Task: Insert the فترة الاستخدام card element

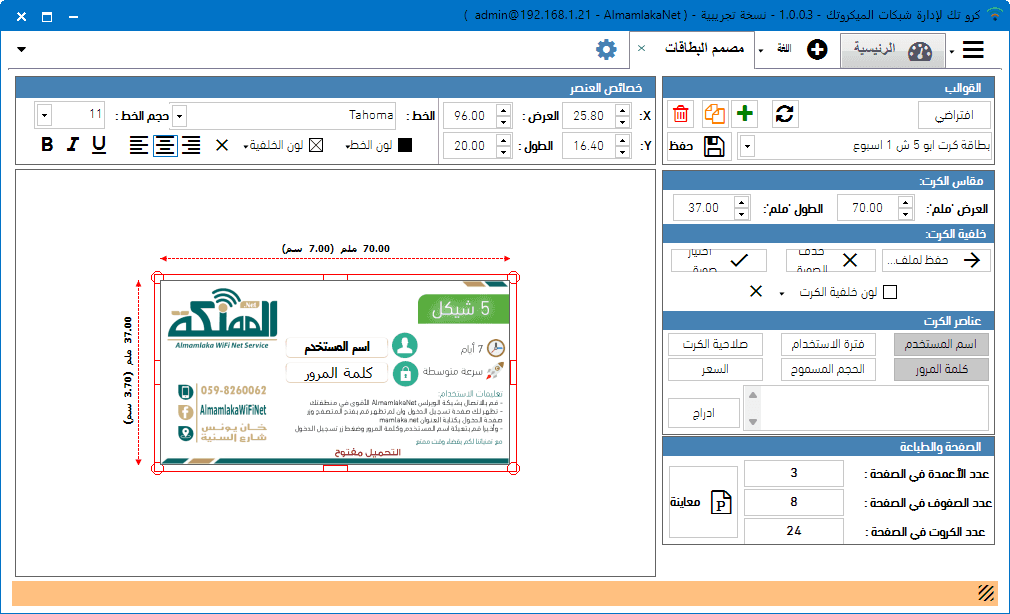Action: (x=828, y=344)
